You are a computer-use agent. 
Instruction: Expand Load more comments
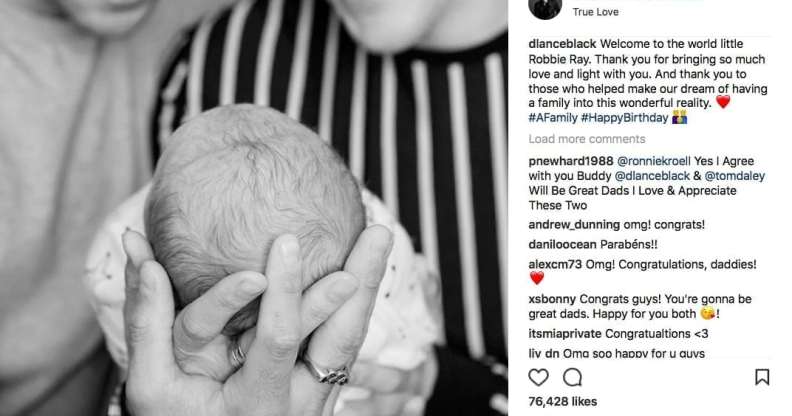[587, 139]
